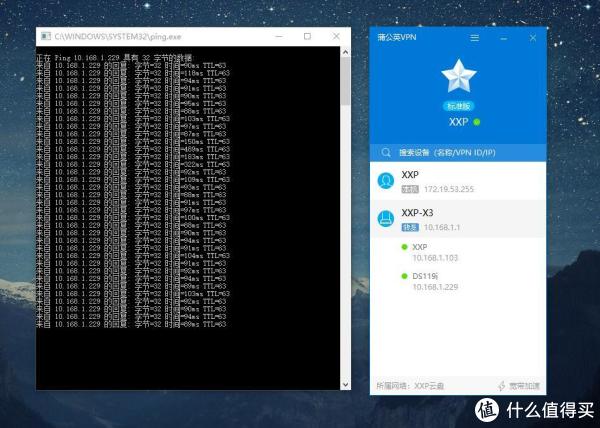Click the ping.exe console title bar icon
600x428 pixels.
pos(45,35)
